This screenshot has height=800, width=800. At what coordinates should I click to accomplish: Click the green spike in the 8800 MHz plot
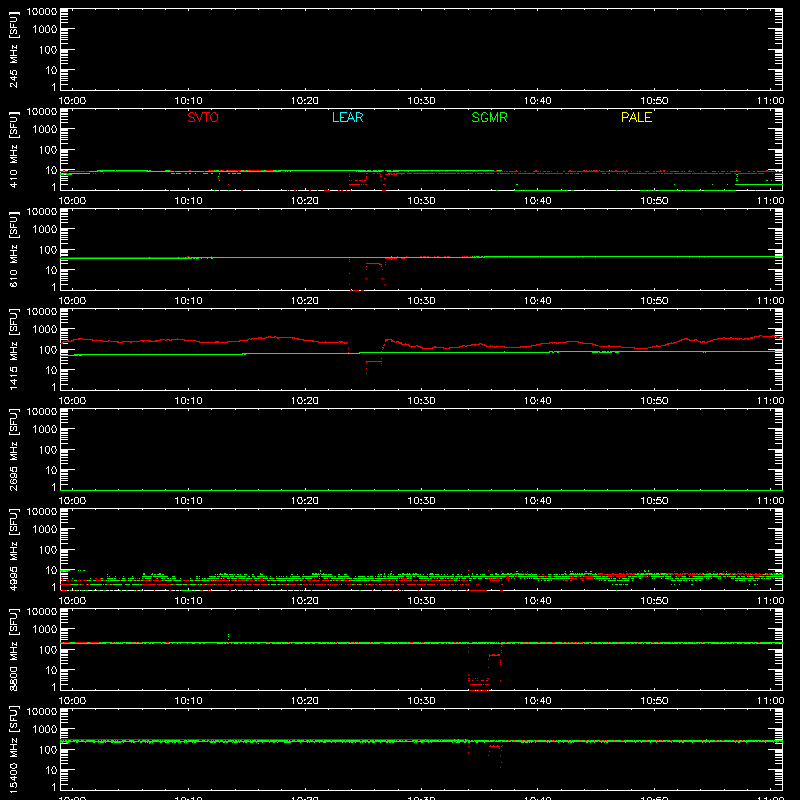(228, 637)
